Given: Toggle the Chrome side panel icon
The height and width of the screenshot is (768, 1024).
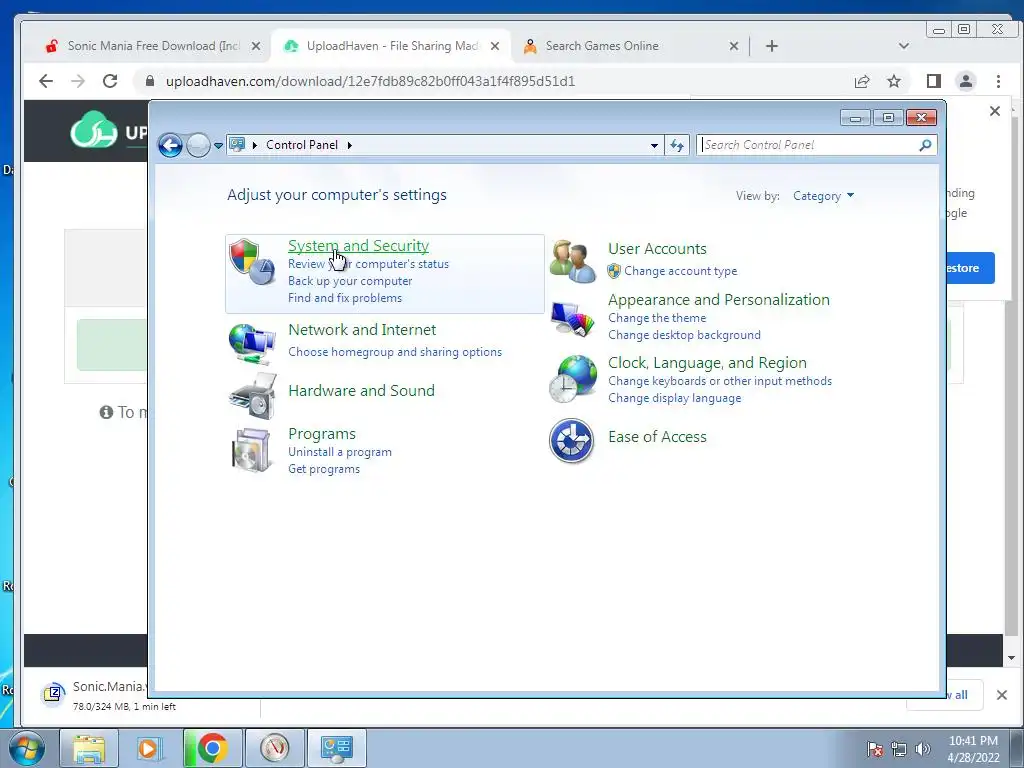Looking at the screenshot, I should [934, 81].
